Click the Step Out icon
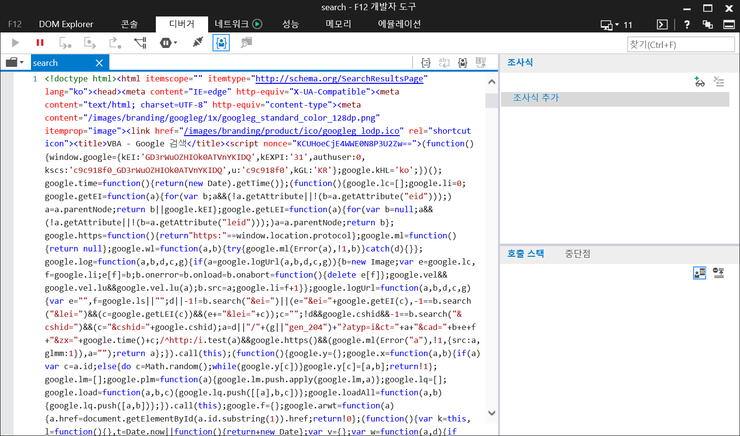740x436 pixels. click(x=115, y=43)
